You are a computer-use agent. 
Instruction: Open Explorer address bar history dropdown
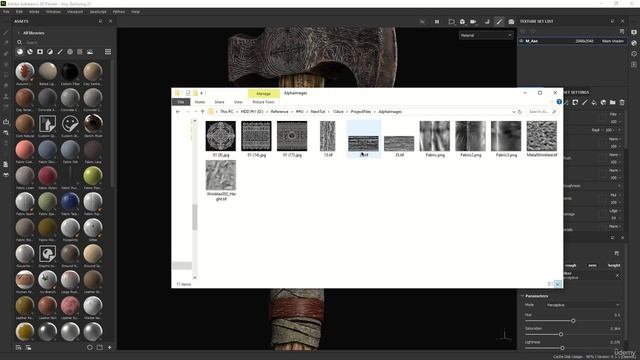click(x=513, y=111)
